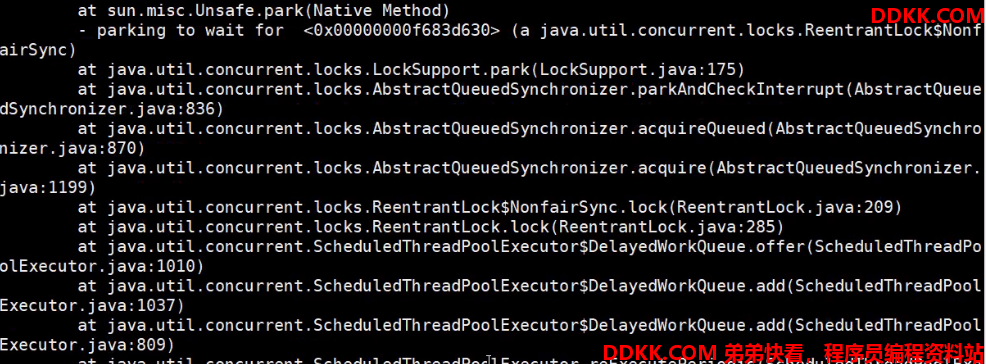Click the bottom DDKK.COM 弟弟快看 banner text
The image size is (986, 364).
click(794, 351)
